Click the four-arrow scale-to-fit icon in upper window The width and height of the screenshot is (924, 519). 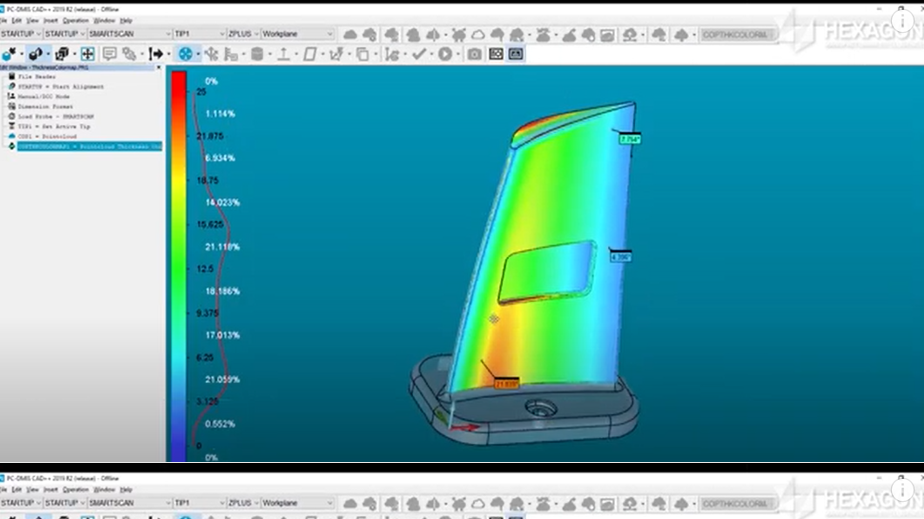click(x=87, y=54)
